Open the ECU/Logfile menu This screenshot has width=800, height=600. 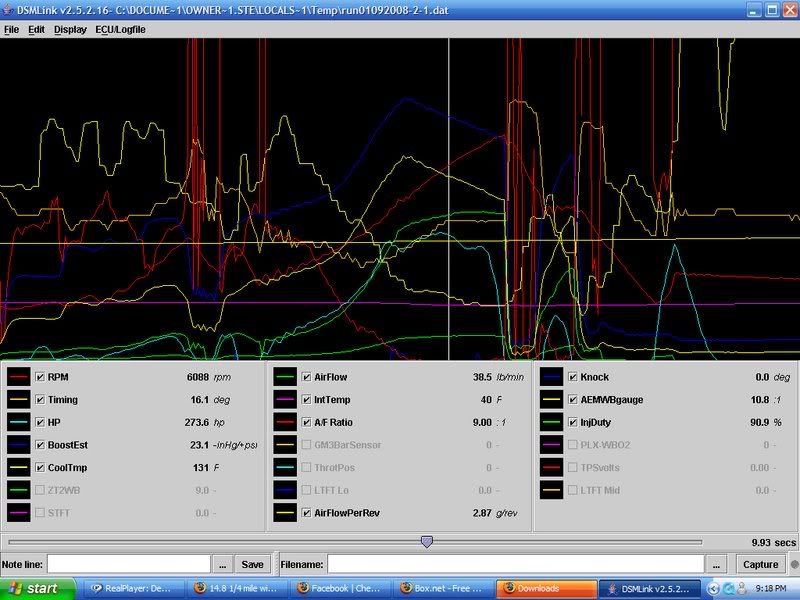[120, 30]
